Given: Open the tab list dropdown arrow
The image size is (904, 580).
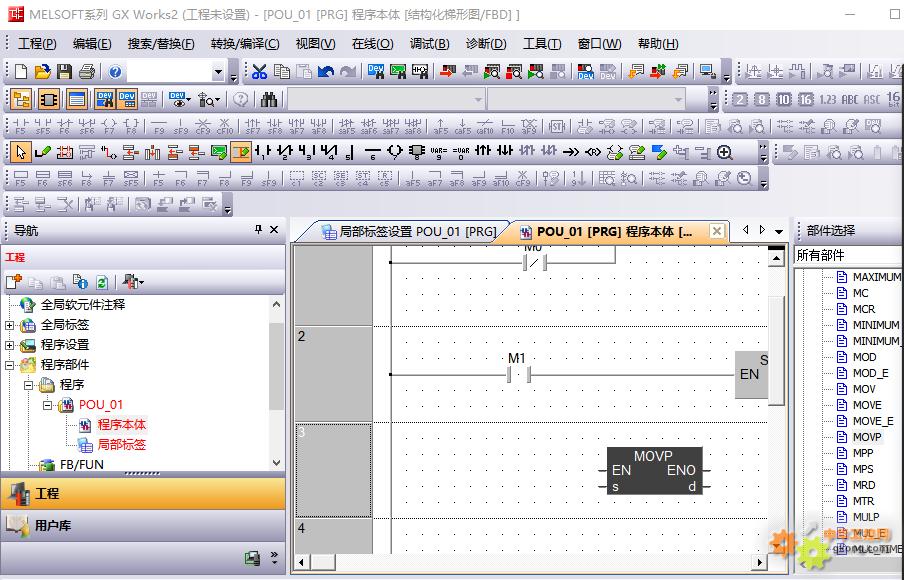Looking at the screenshot, I should pyautogui.click(x=779, y=231).
